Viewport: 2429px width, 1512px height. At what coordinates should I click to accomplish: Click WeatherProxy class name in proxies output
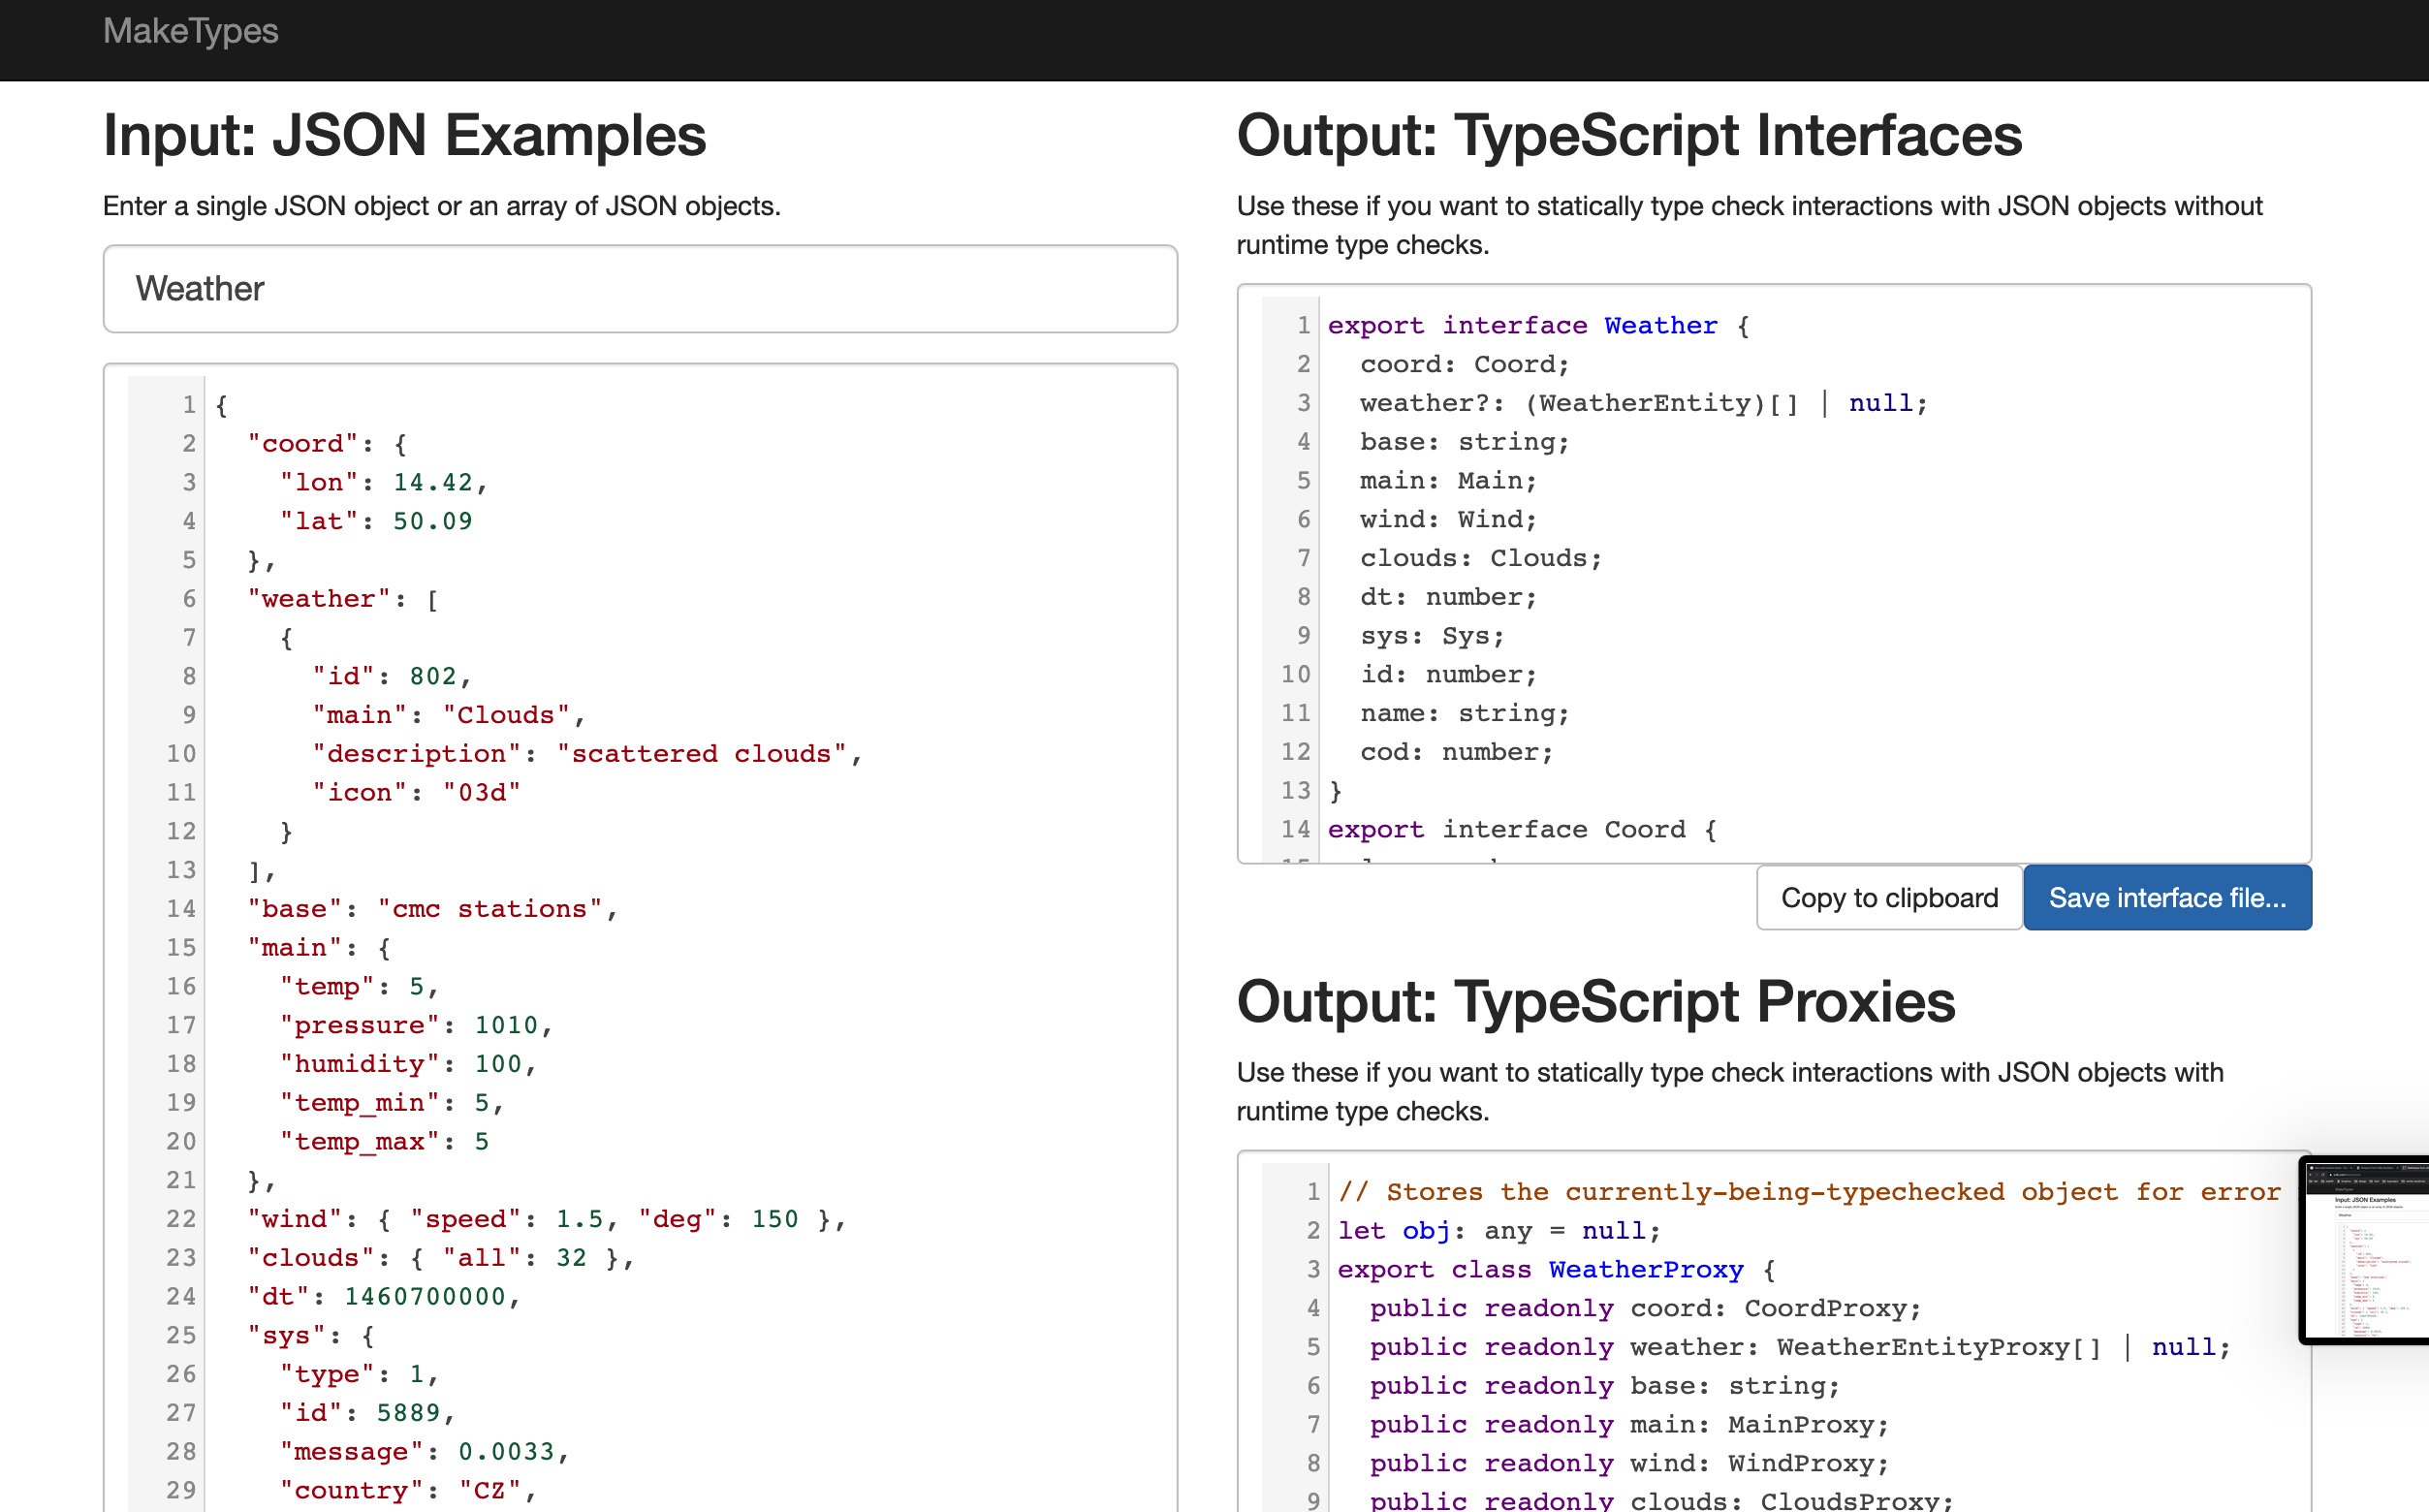1645,1270
